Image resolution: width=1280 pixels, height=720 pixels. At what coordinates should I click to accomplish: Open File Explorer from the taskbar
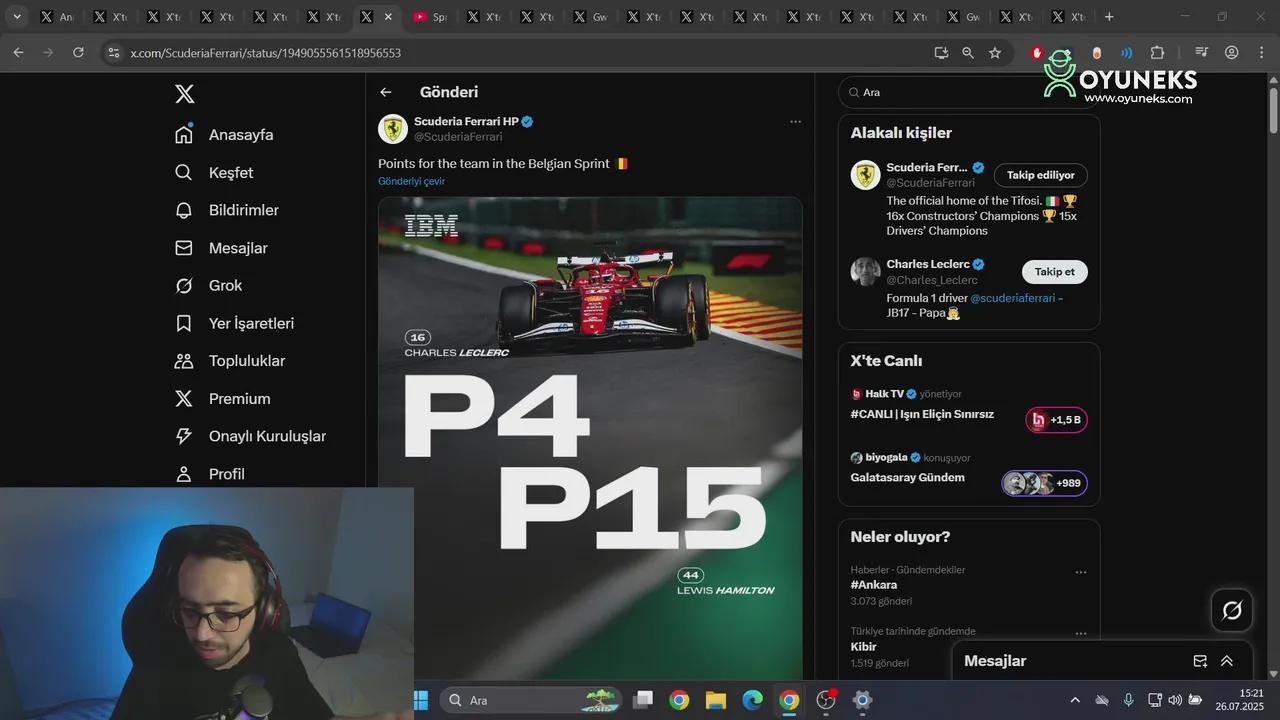[x=715, y=700]
